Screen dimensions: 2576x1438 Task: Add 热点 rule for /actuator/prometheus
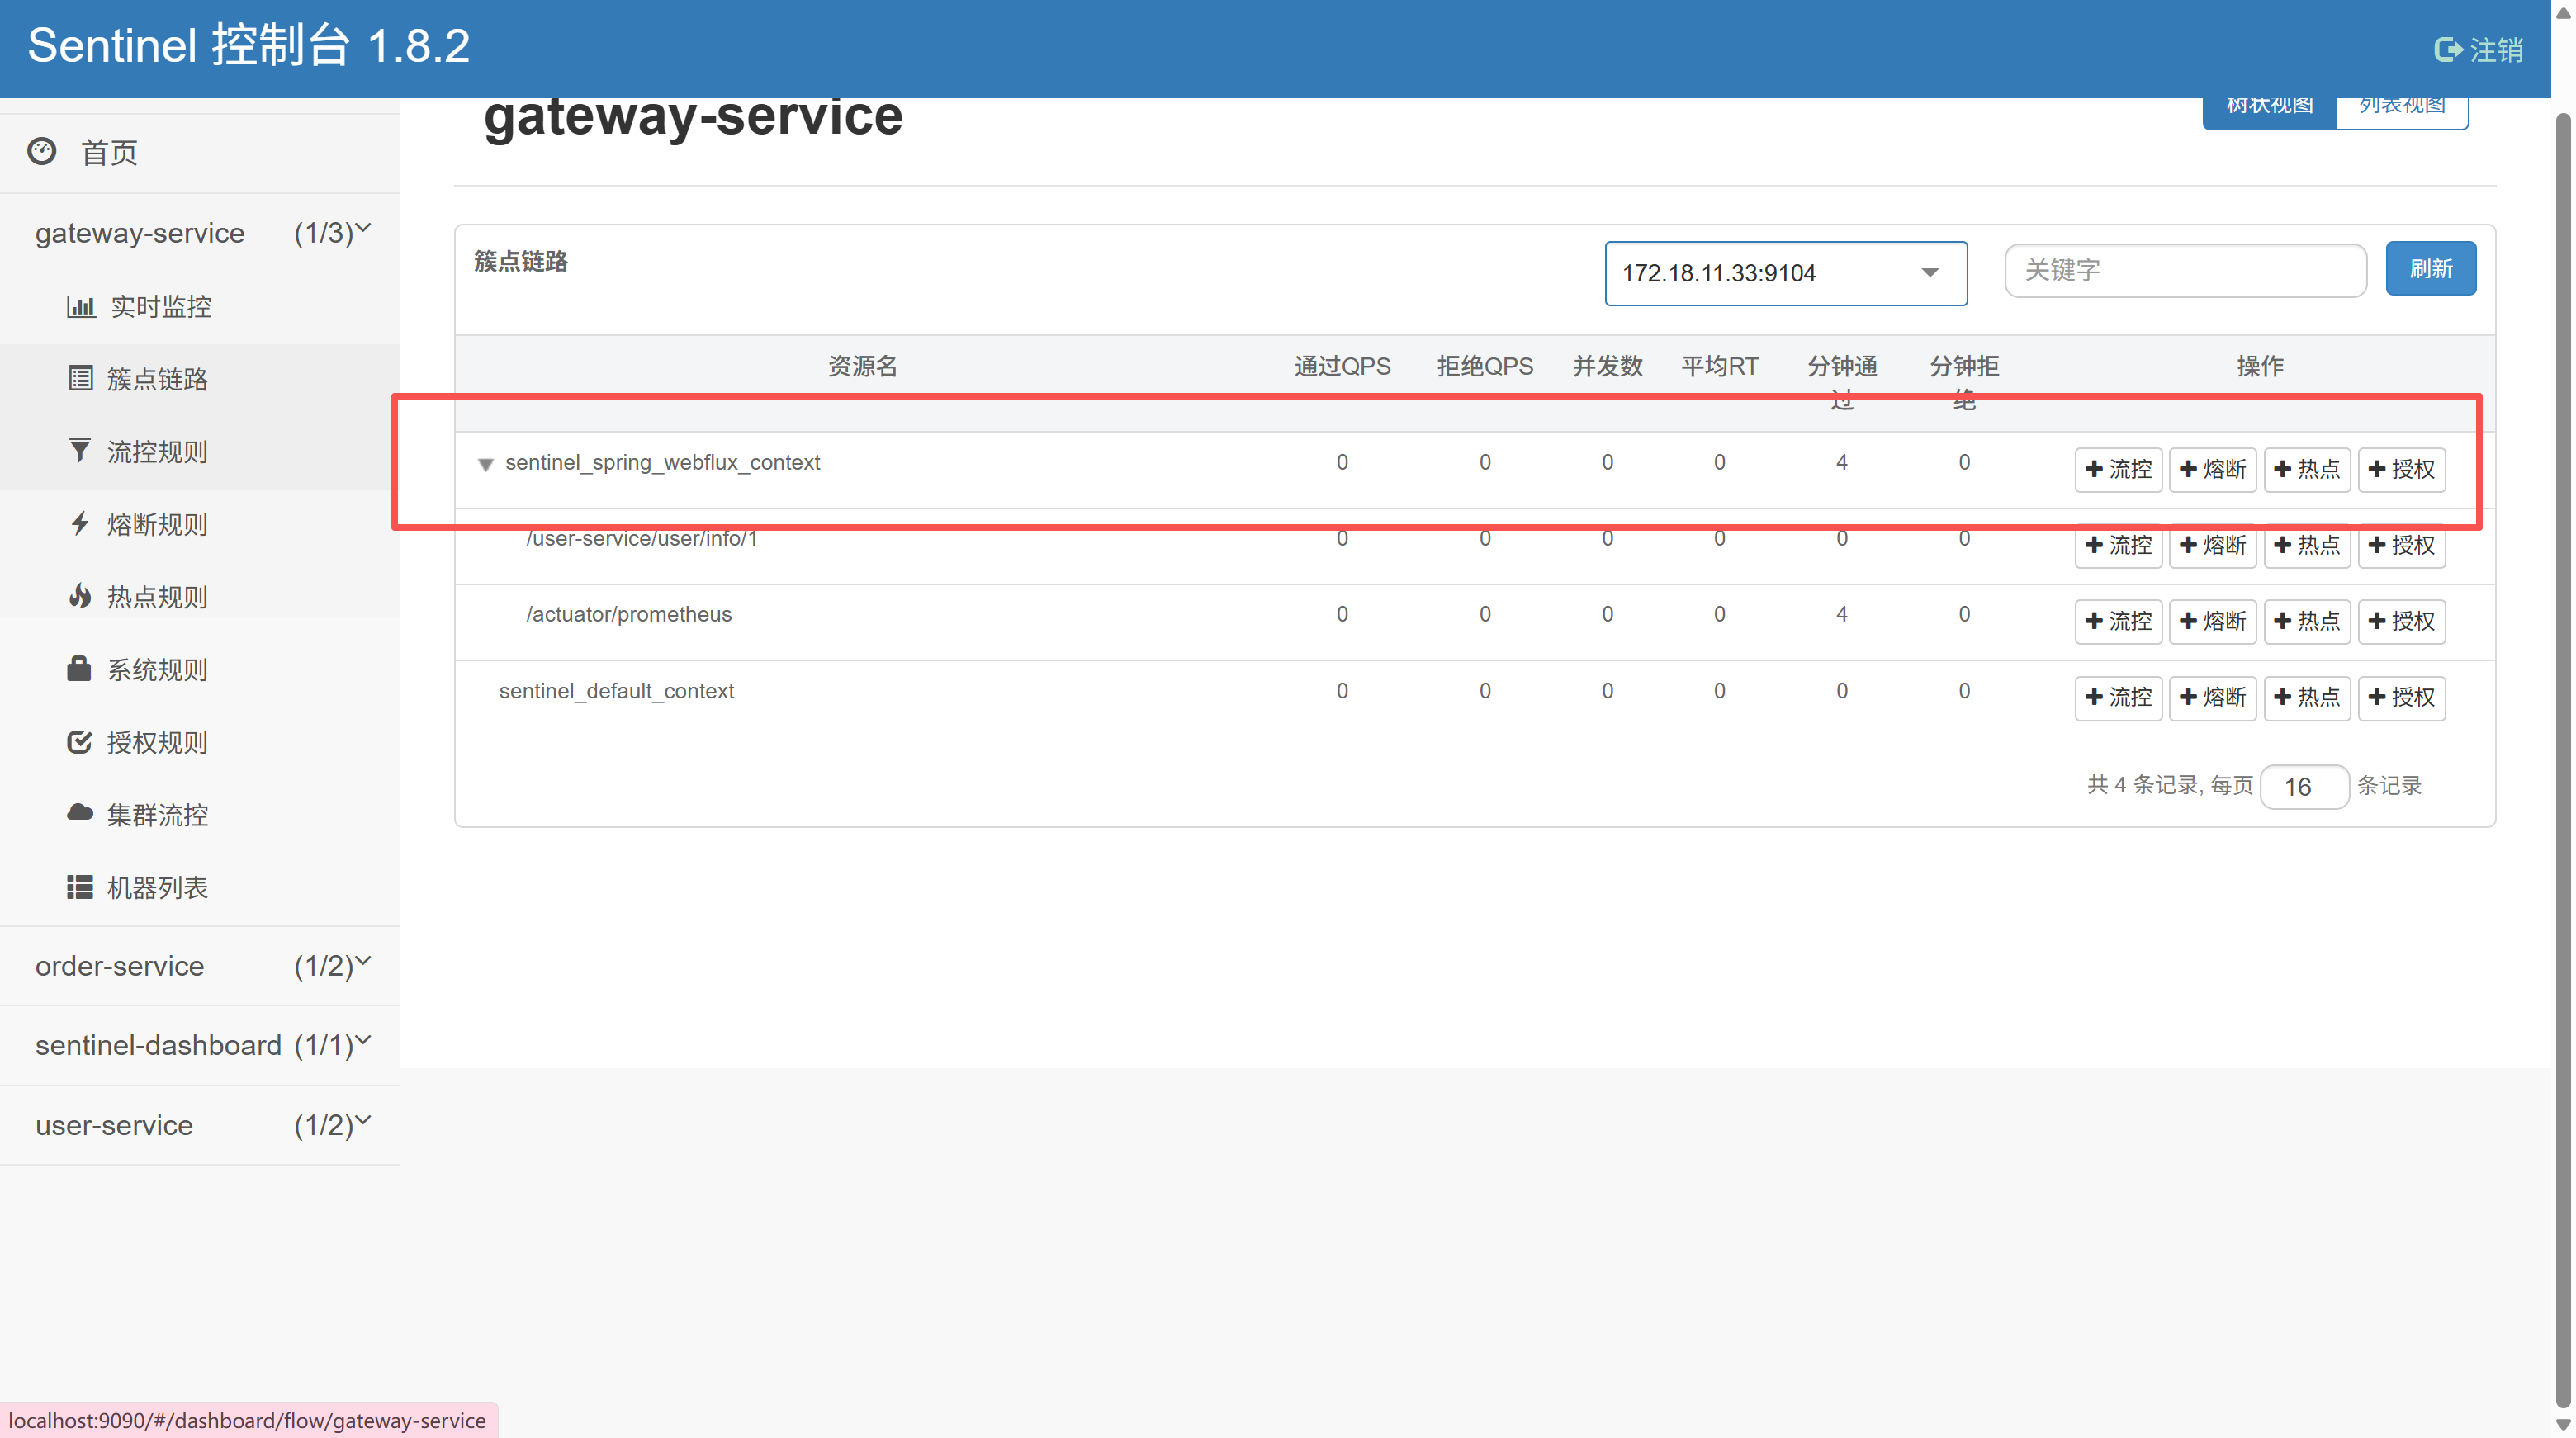[x=2307, y=621]
